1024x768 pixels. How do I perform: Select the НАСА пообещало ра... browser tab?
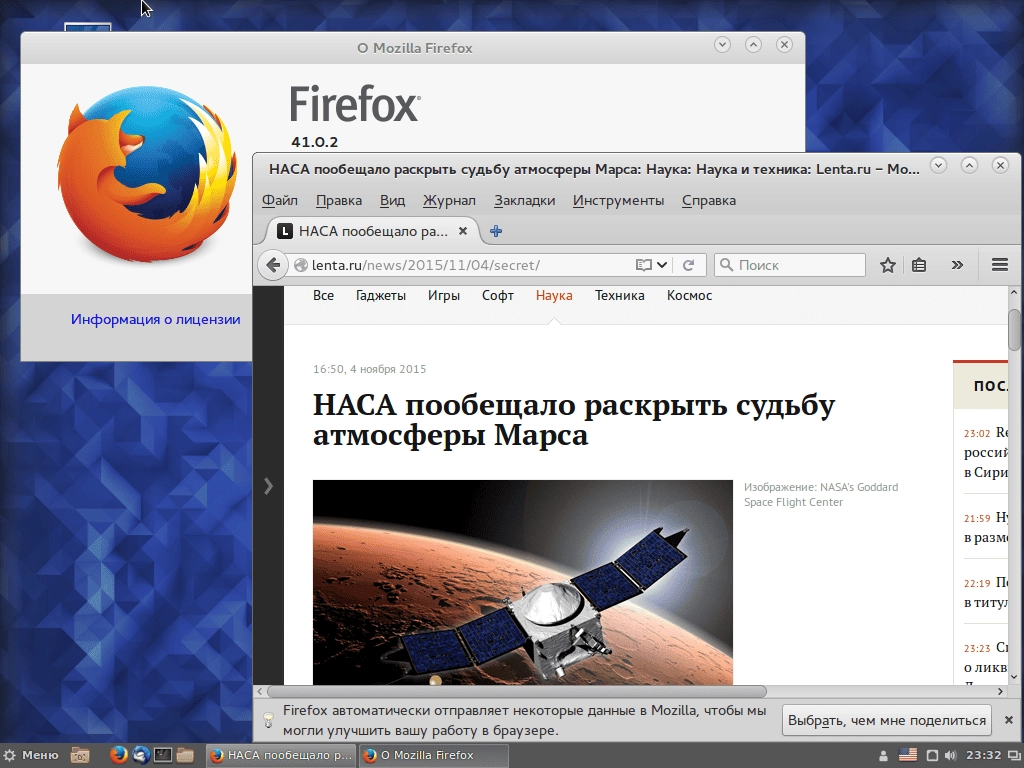[373, 231]
